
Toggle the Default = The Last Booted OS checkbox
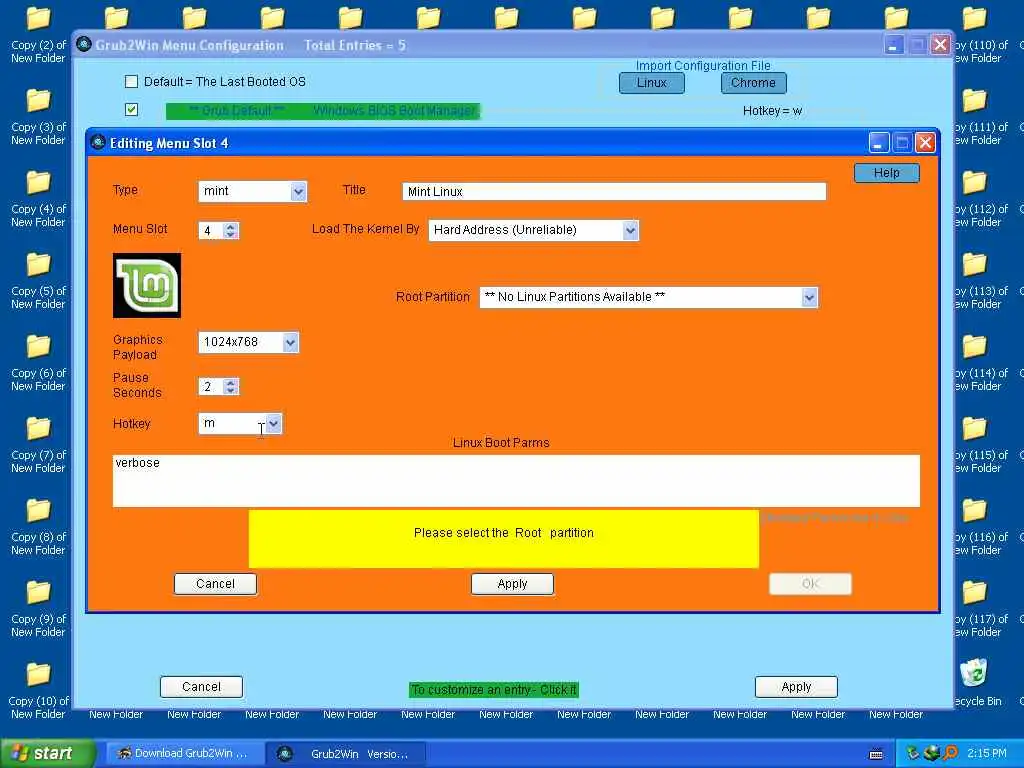(131, 82)
